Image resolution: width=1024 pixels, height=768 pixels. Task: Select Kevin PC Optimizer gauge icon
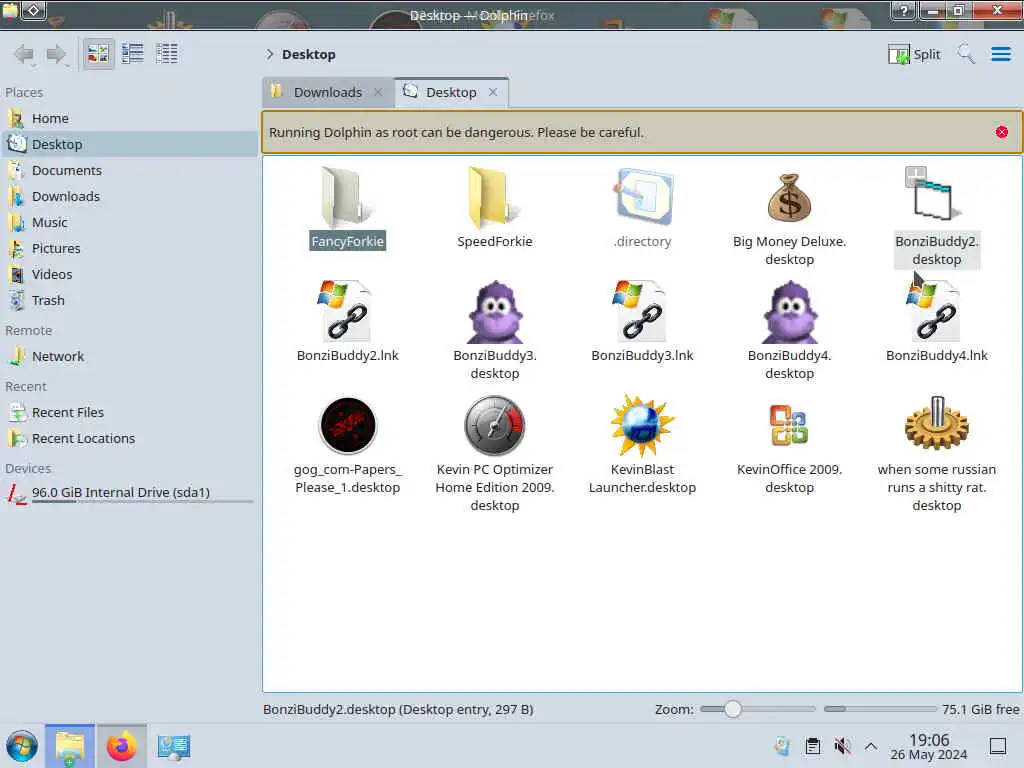pos(494,425)
